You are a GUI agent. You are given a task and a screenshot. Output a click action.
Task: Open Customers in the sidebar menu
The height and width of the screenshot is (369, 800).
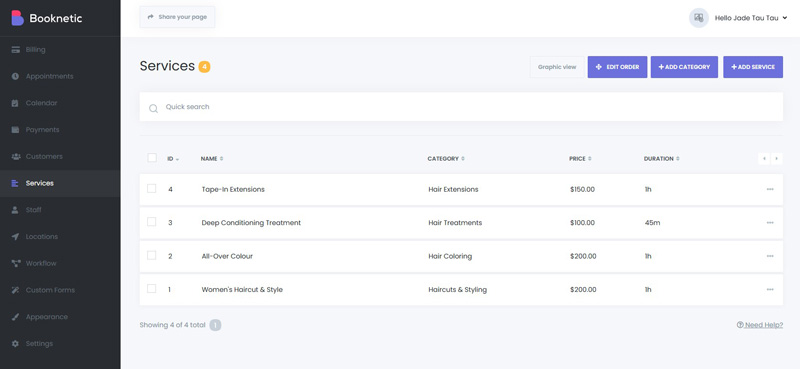(60, 156)
